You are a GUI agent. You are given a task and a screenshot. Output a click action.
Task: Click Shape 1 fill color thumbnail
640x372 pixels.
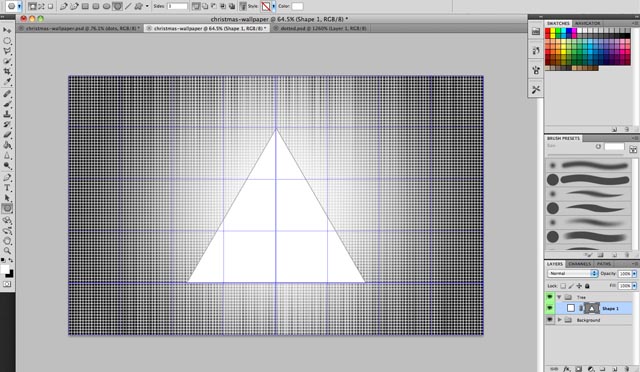coord(571,308)
